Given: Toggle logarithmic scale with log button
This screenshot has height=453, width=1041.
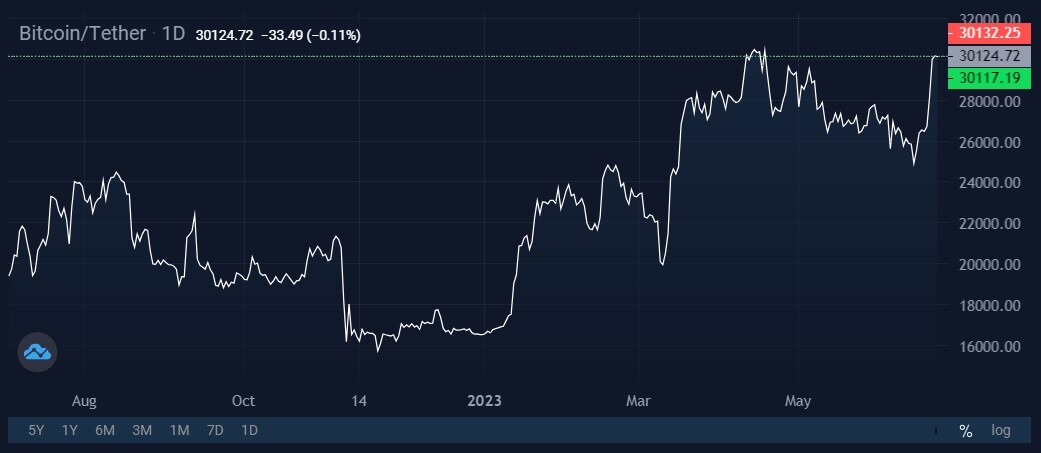Looking at the screenshot, I should click(1001, 430).
